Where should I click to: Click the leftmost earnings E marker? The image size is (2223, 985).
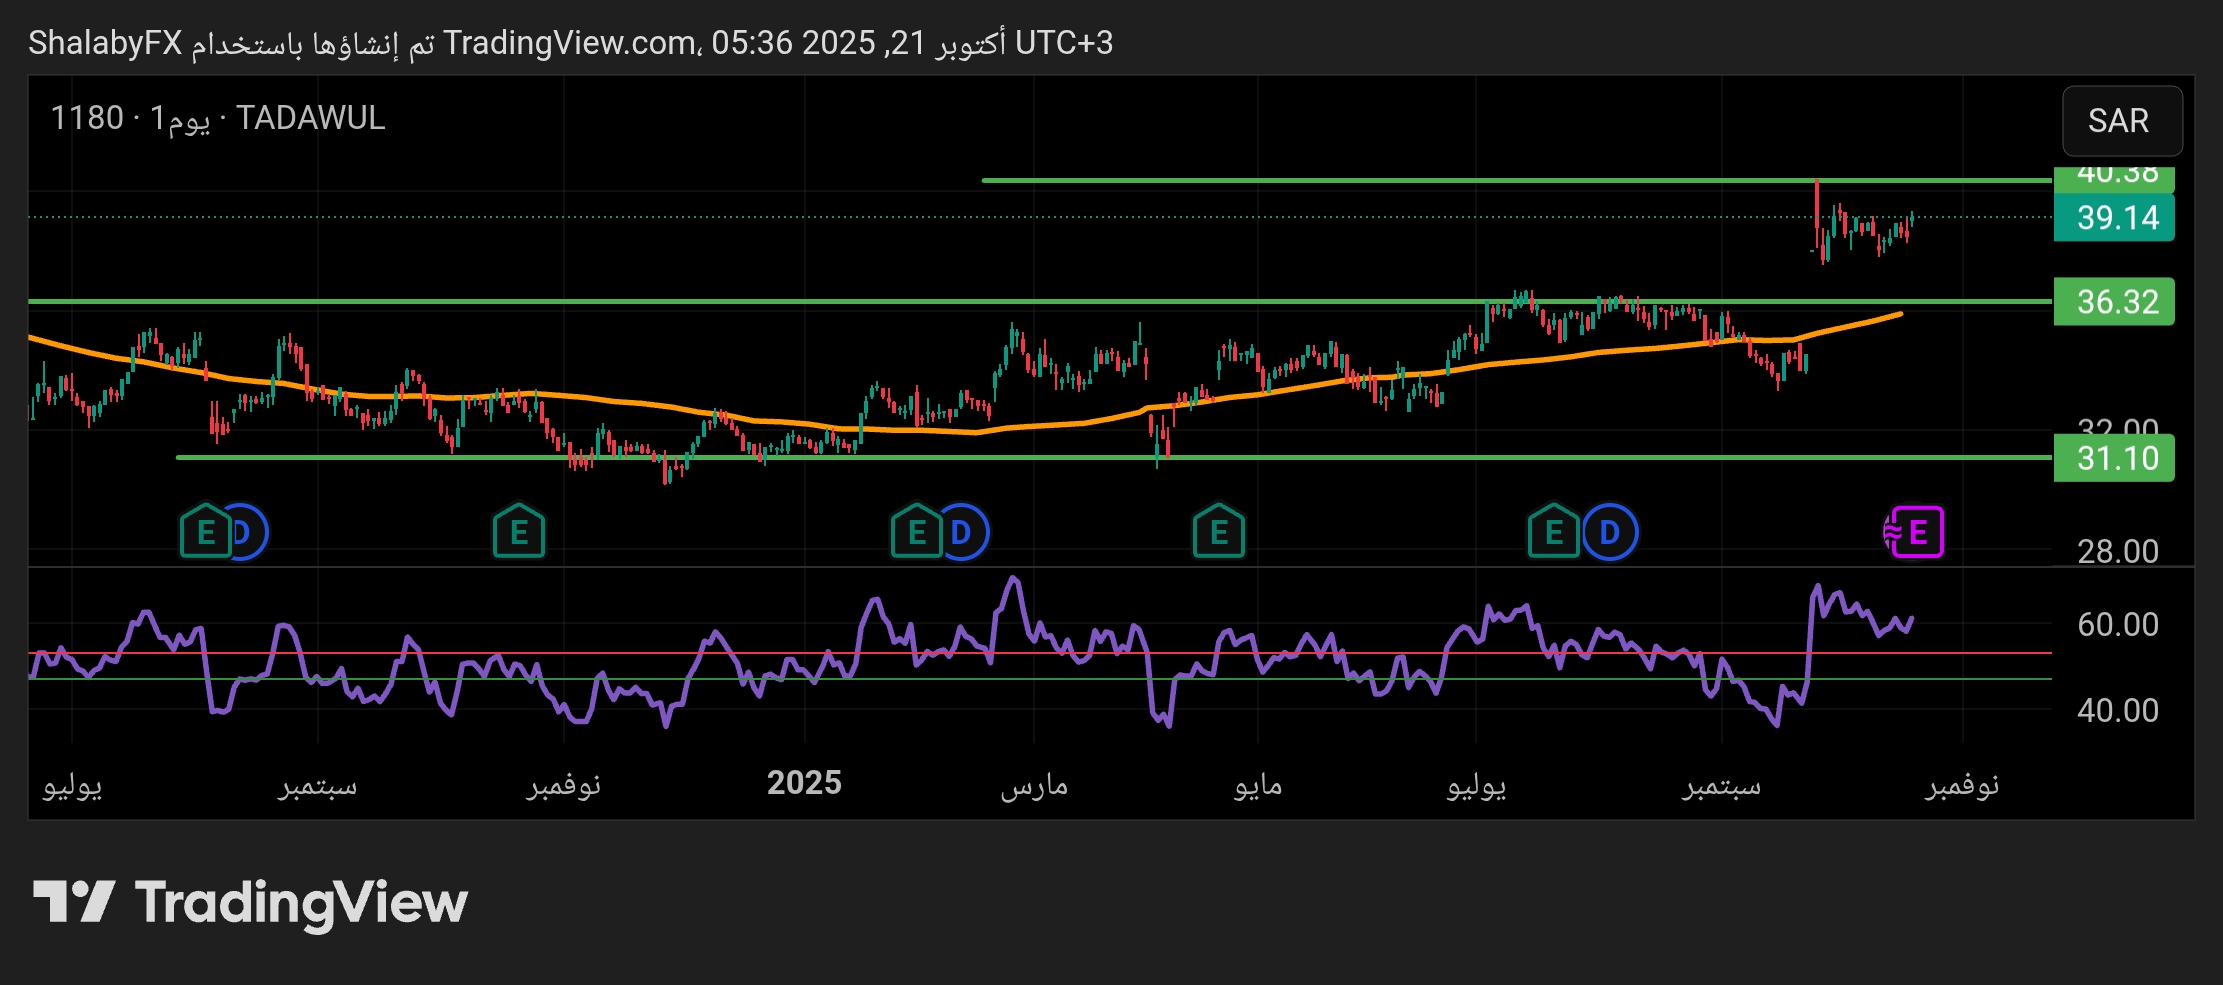coord(205,532)
